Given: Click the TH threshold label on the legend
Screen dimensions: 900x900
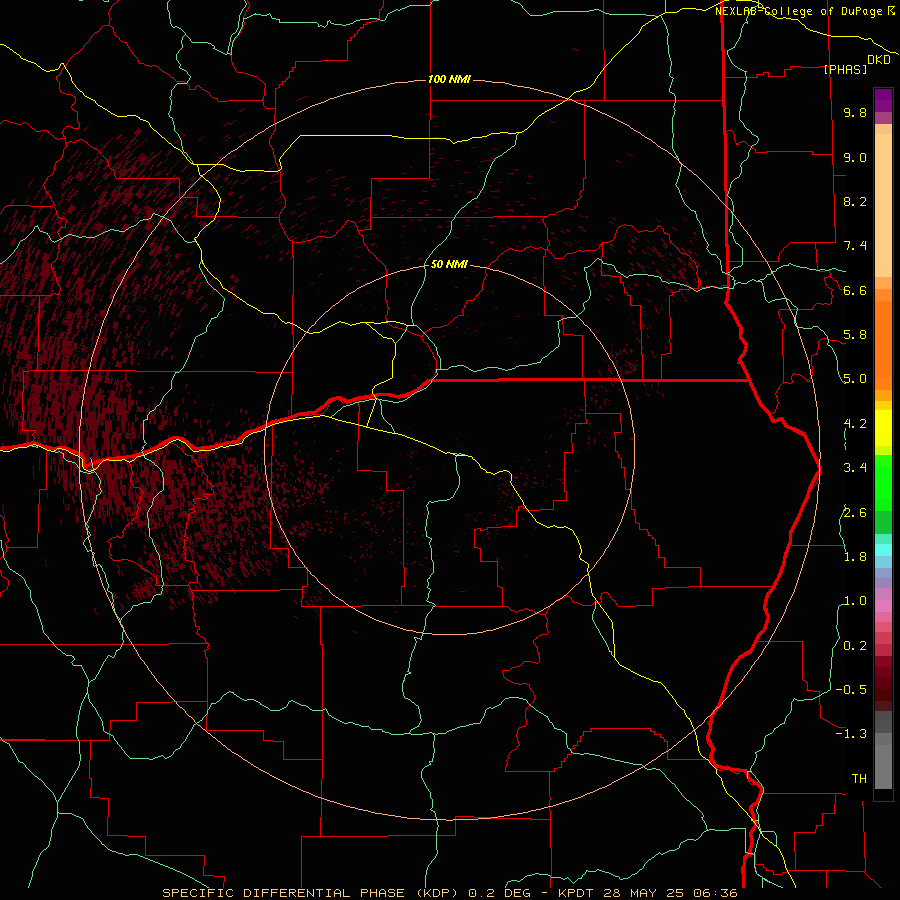Looking at the screenshot, I should pos(859,778).
